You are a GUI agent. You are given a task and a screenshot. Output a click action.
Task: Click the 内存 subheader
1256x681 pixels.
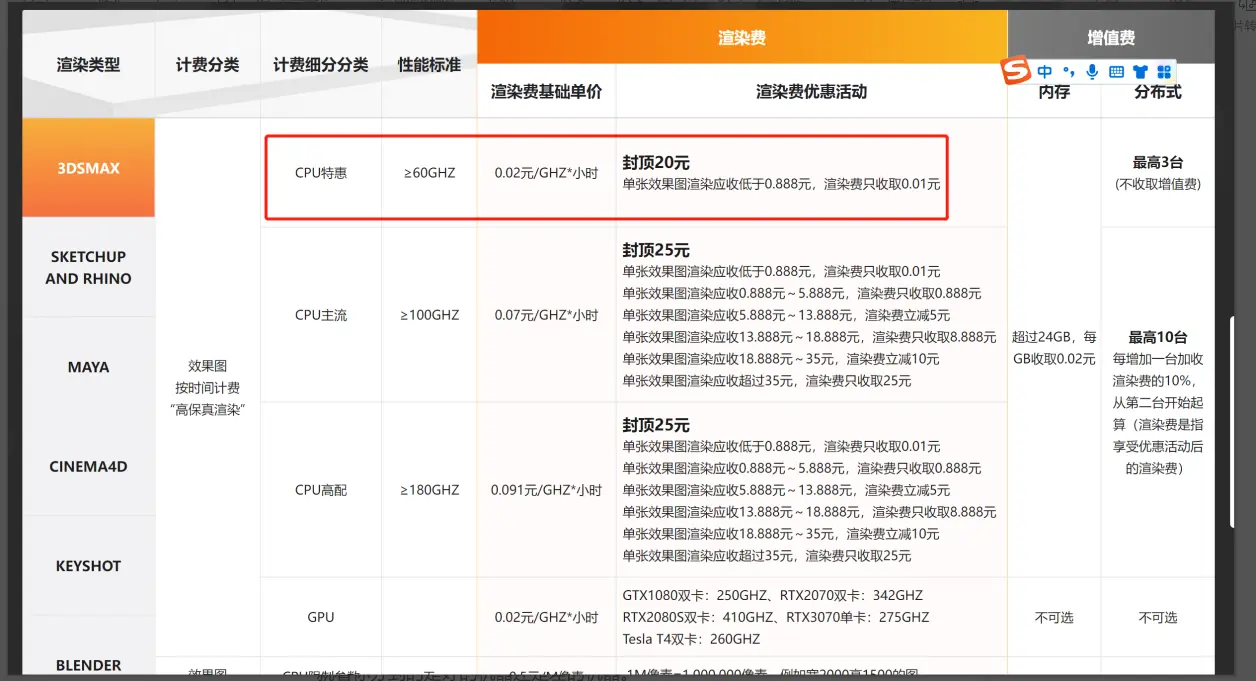[x=1054, y=91]
